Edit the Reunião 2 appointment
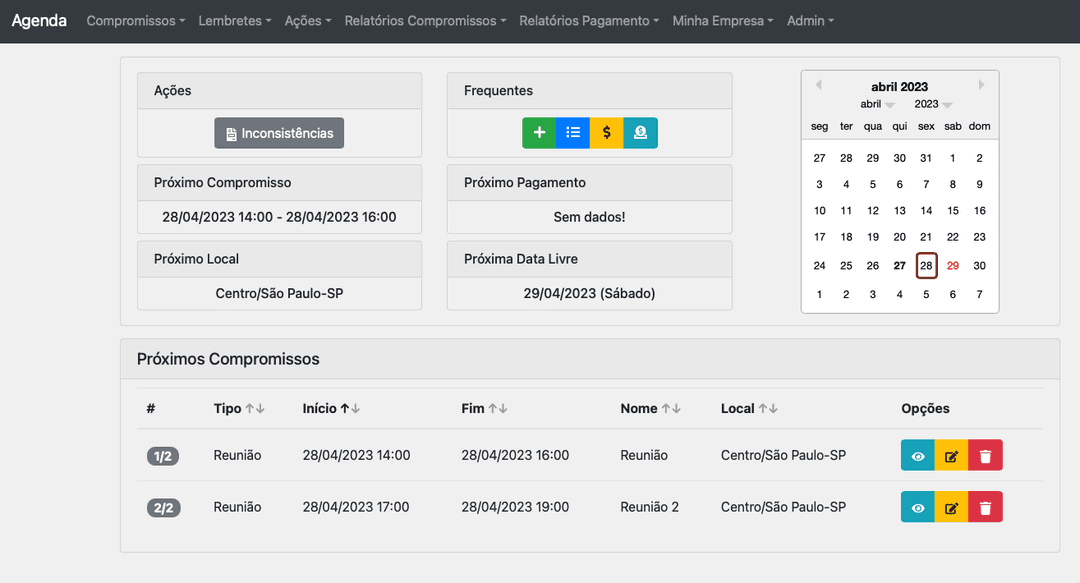 [952, 507]
